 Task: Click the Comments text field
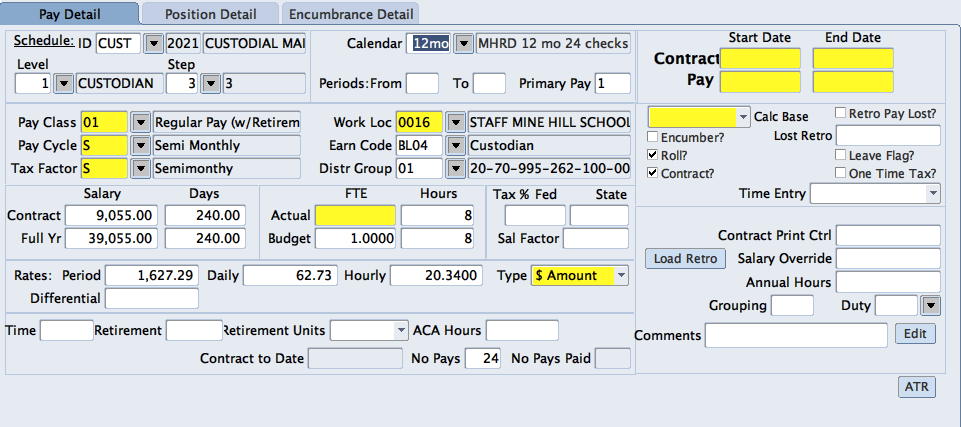tap(796, 335)
